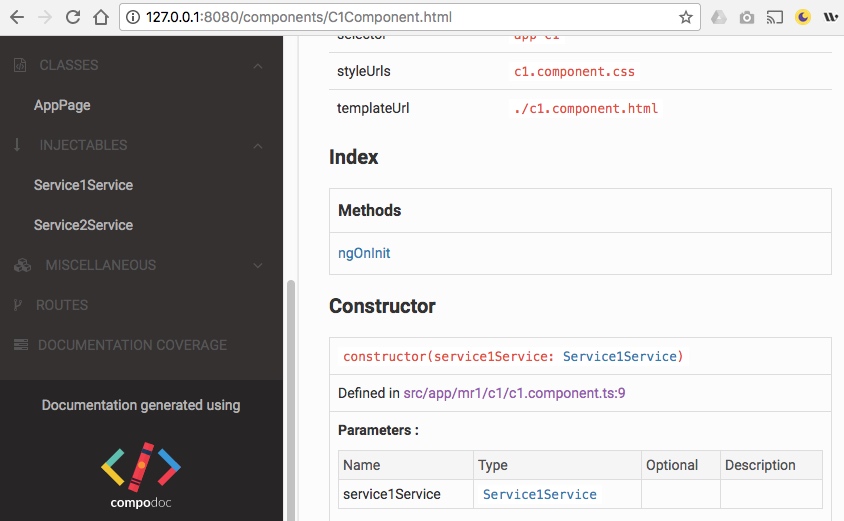Click the Documentation coverage table icon

pyautogui.click(x=21, y=344)
